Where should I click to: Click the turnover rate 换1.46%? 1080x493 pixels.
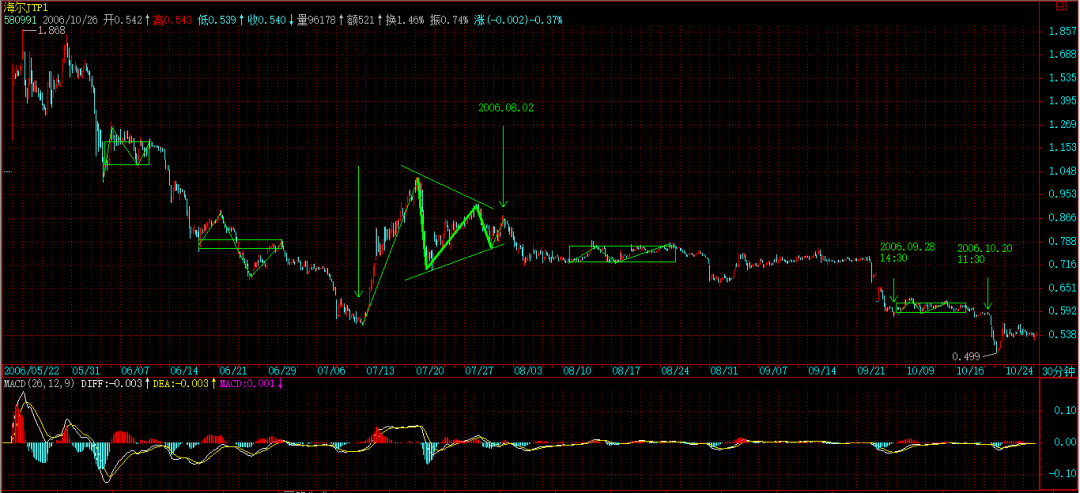pos(406,20)
